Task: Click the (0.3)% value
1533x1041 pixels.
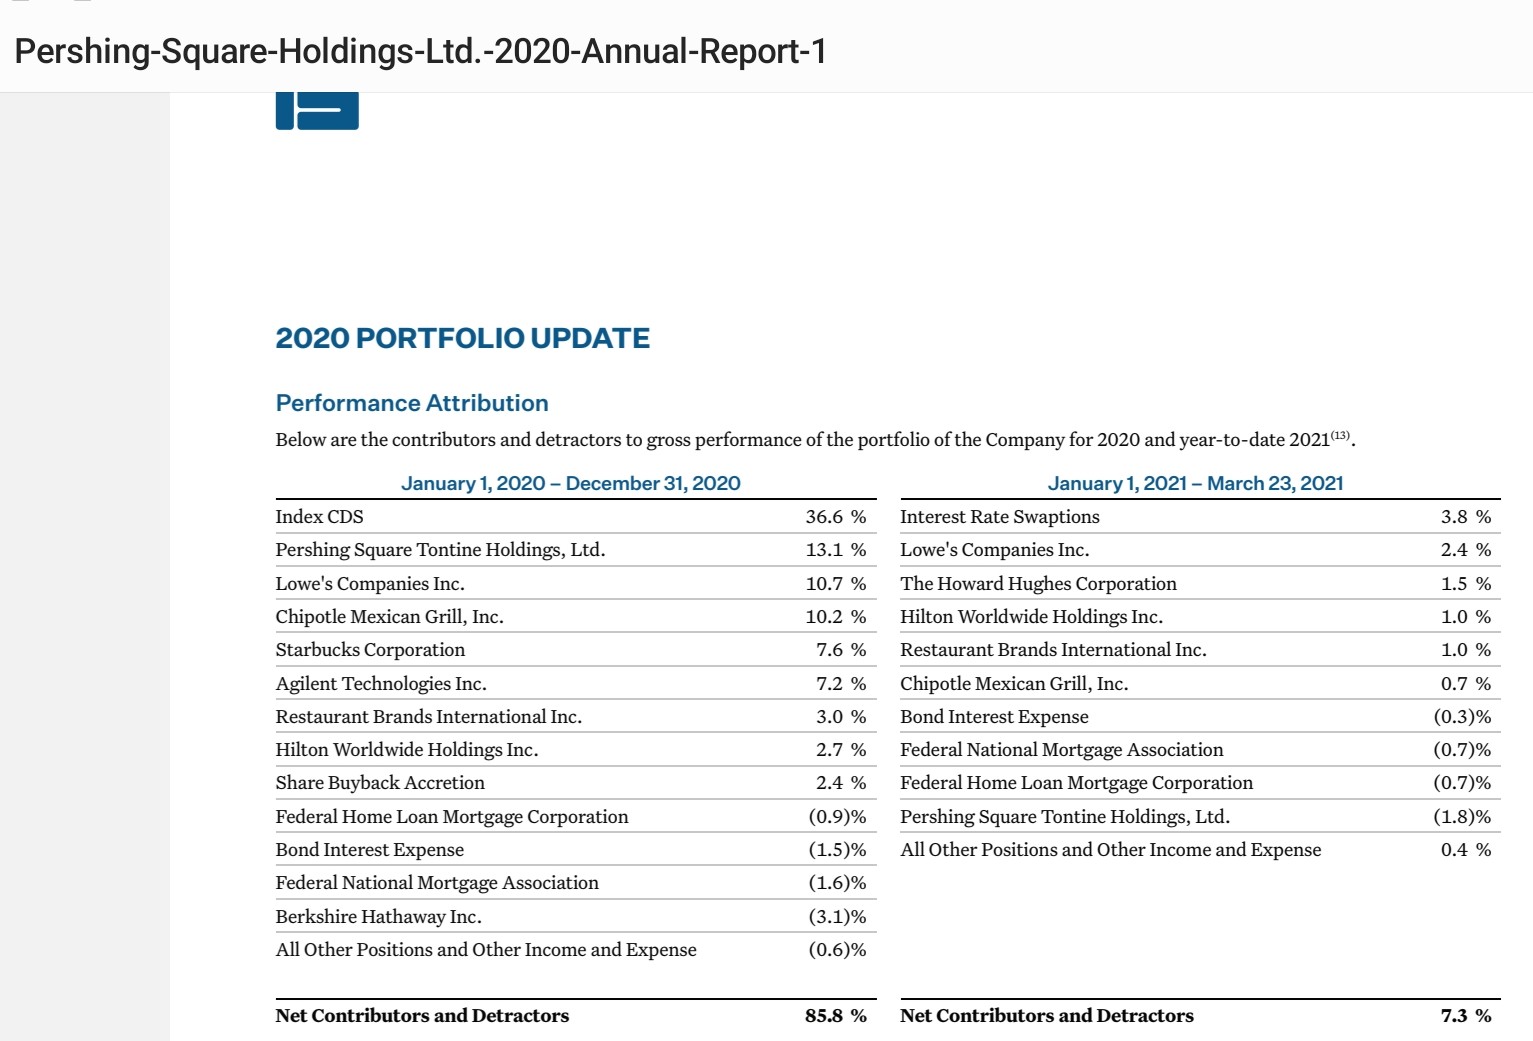Action: pos(1462,716)
